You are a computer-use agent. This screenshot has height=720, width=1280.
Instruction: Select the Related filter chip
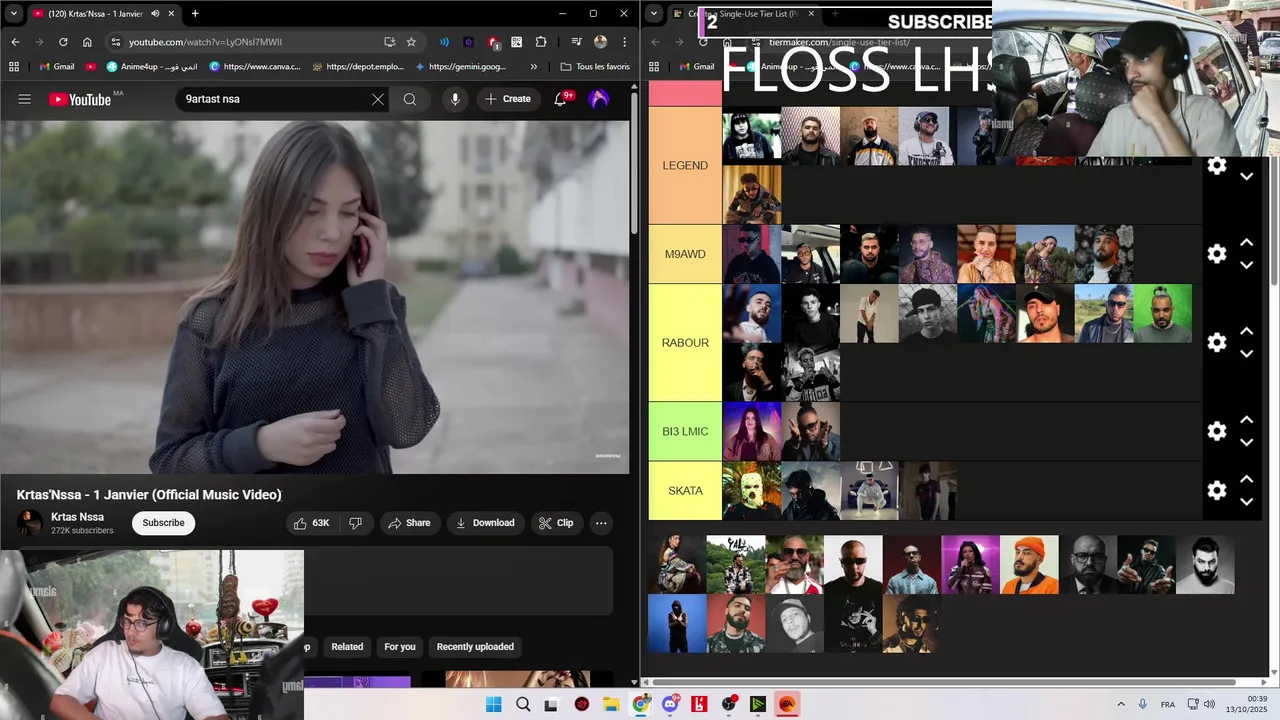pos(347,647)
